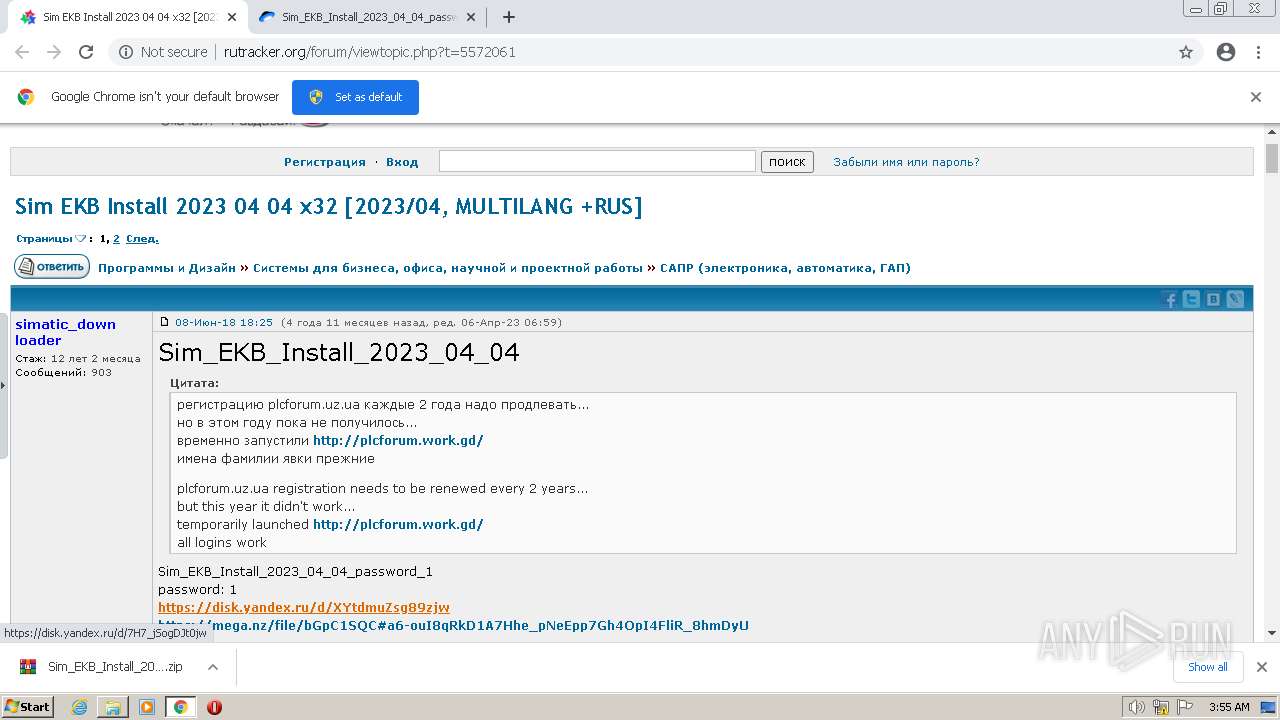Expand the download item options chevron
Image resolution: width=1280 pixels, height=720 pixels.
pyautogui.click(x=212, y=667)
